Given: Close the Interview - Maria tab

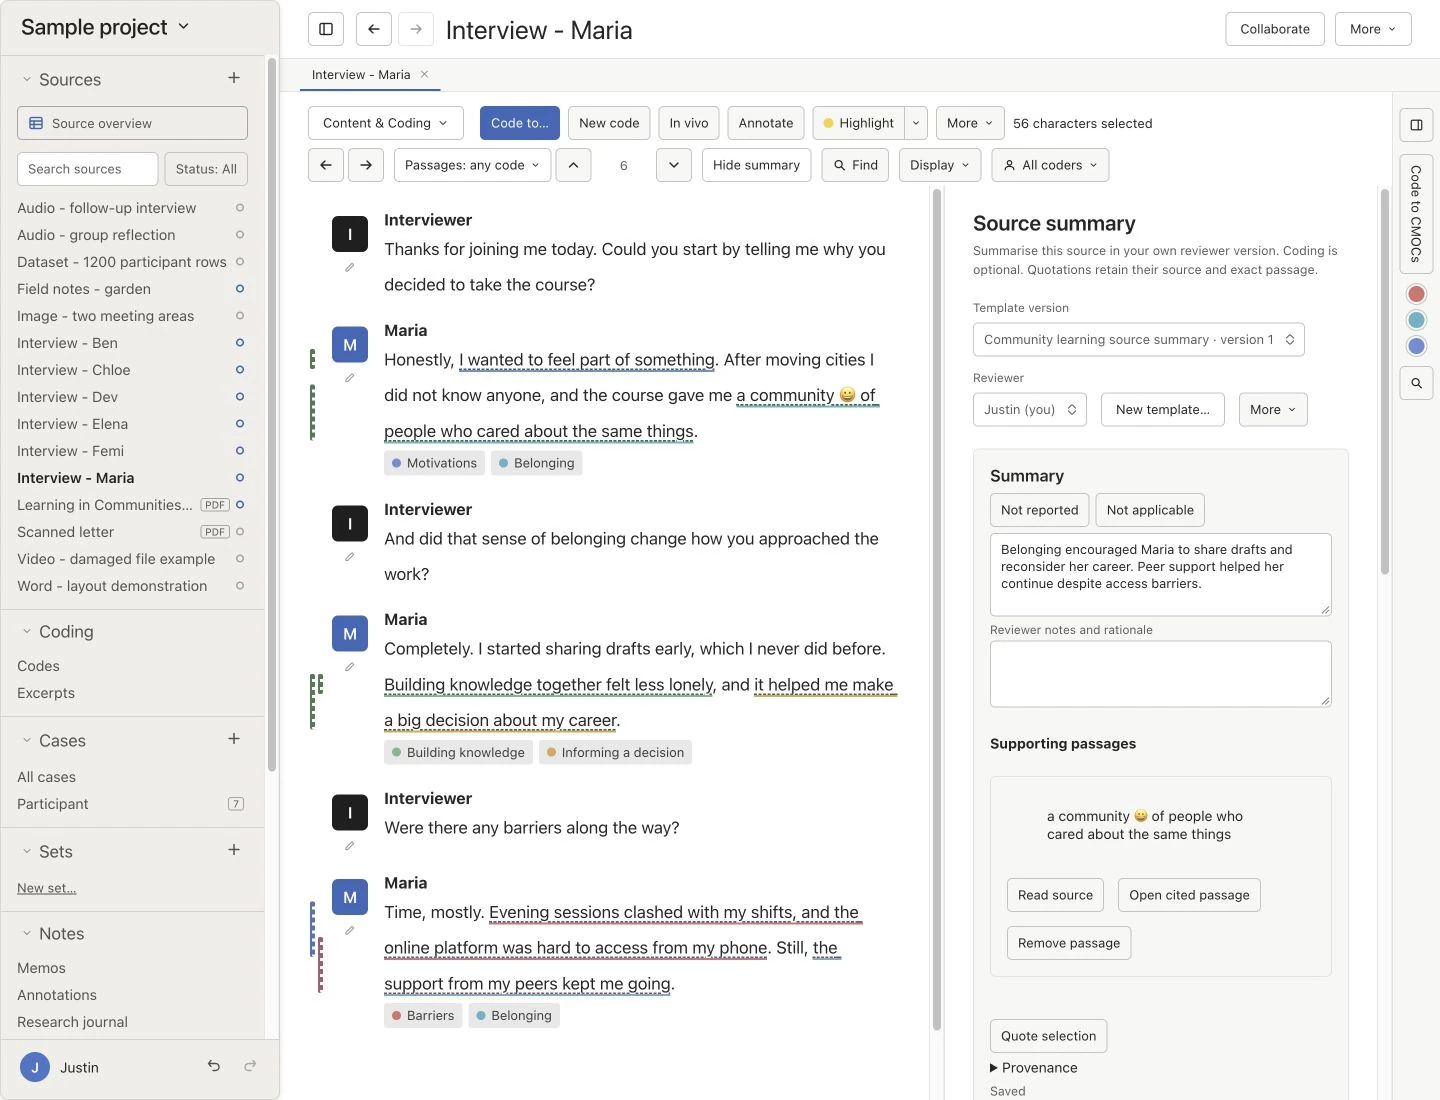Looking at the screenshot, I should coord(425,74).
